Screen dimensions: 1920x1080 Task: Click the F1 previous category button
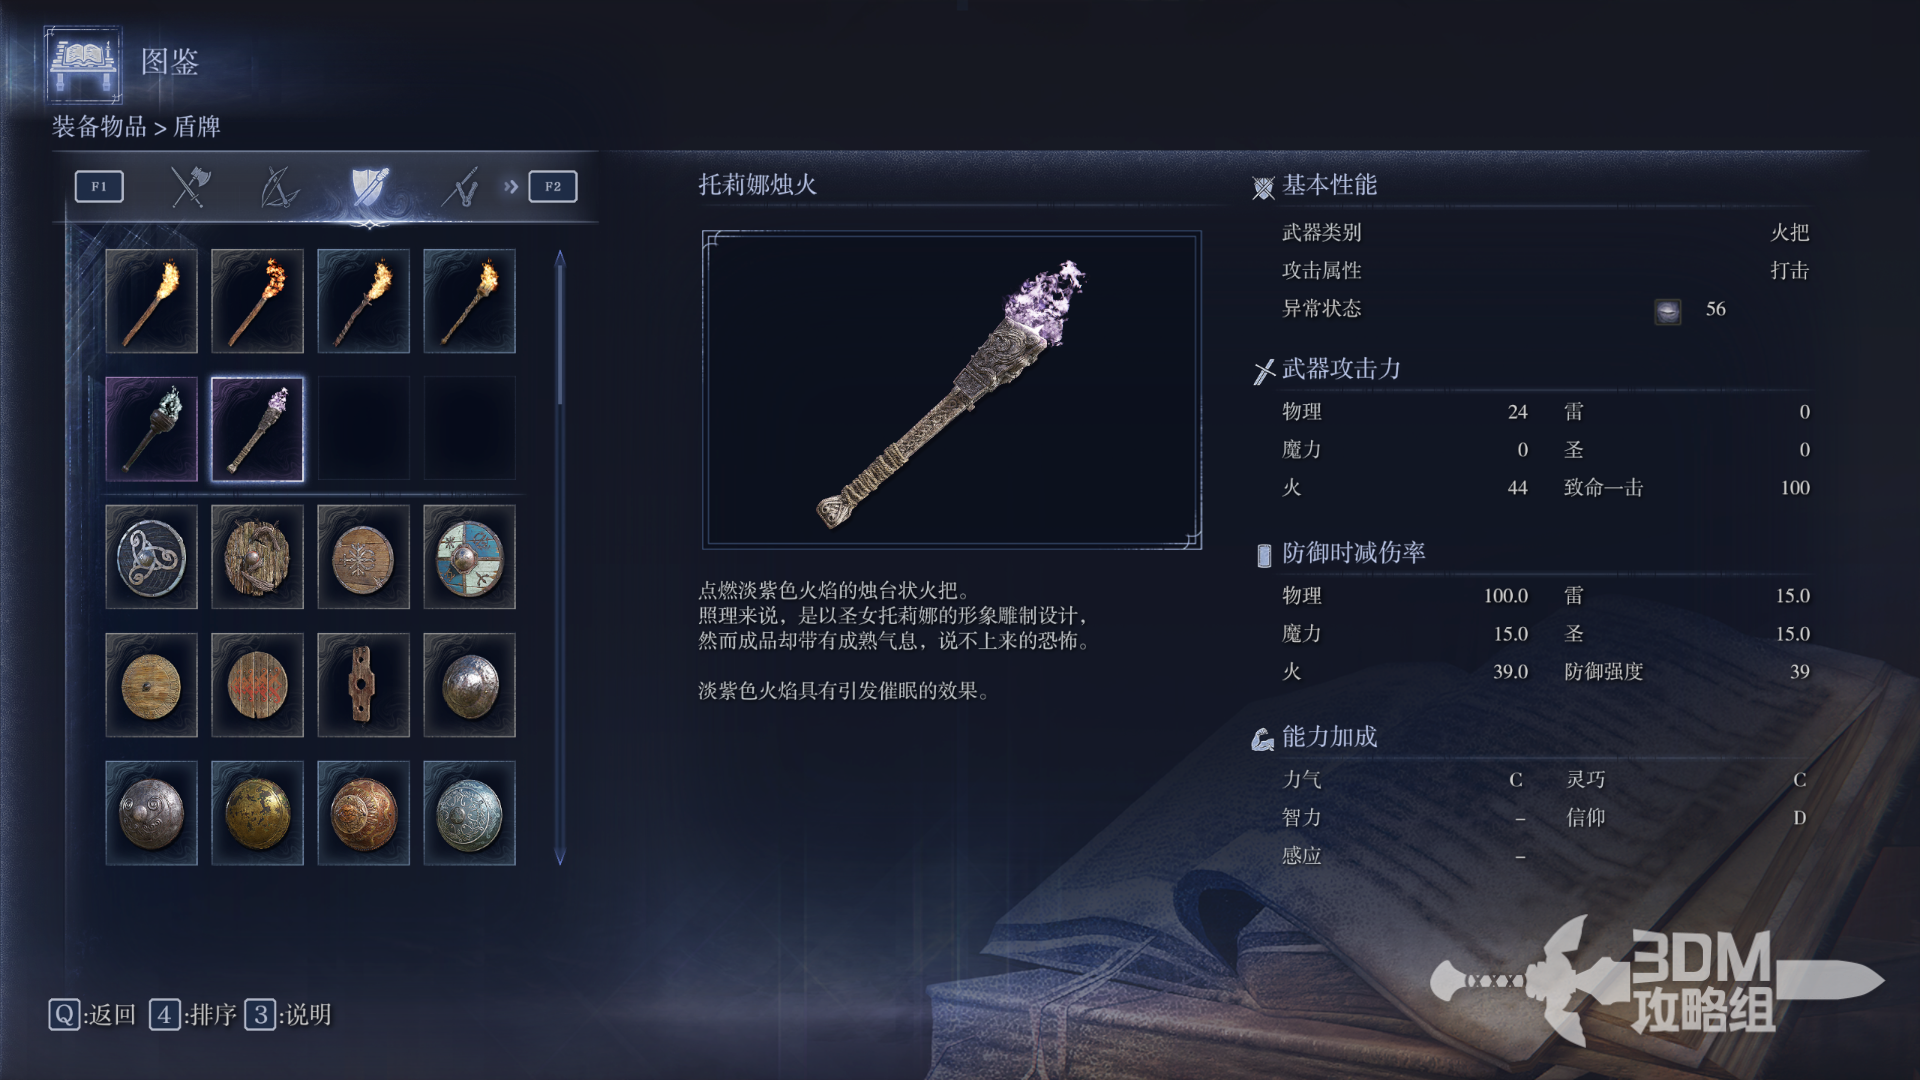99,187
